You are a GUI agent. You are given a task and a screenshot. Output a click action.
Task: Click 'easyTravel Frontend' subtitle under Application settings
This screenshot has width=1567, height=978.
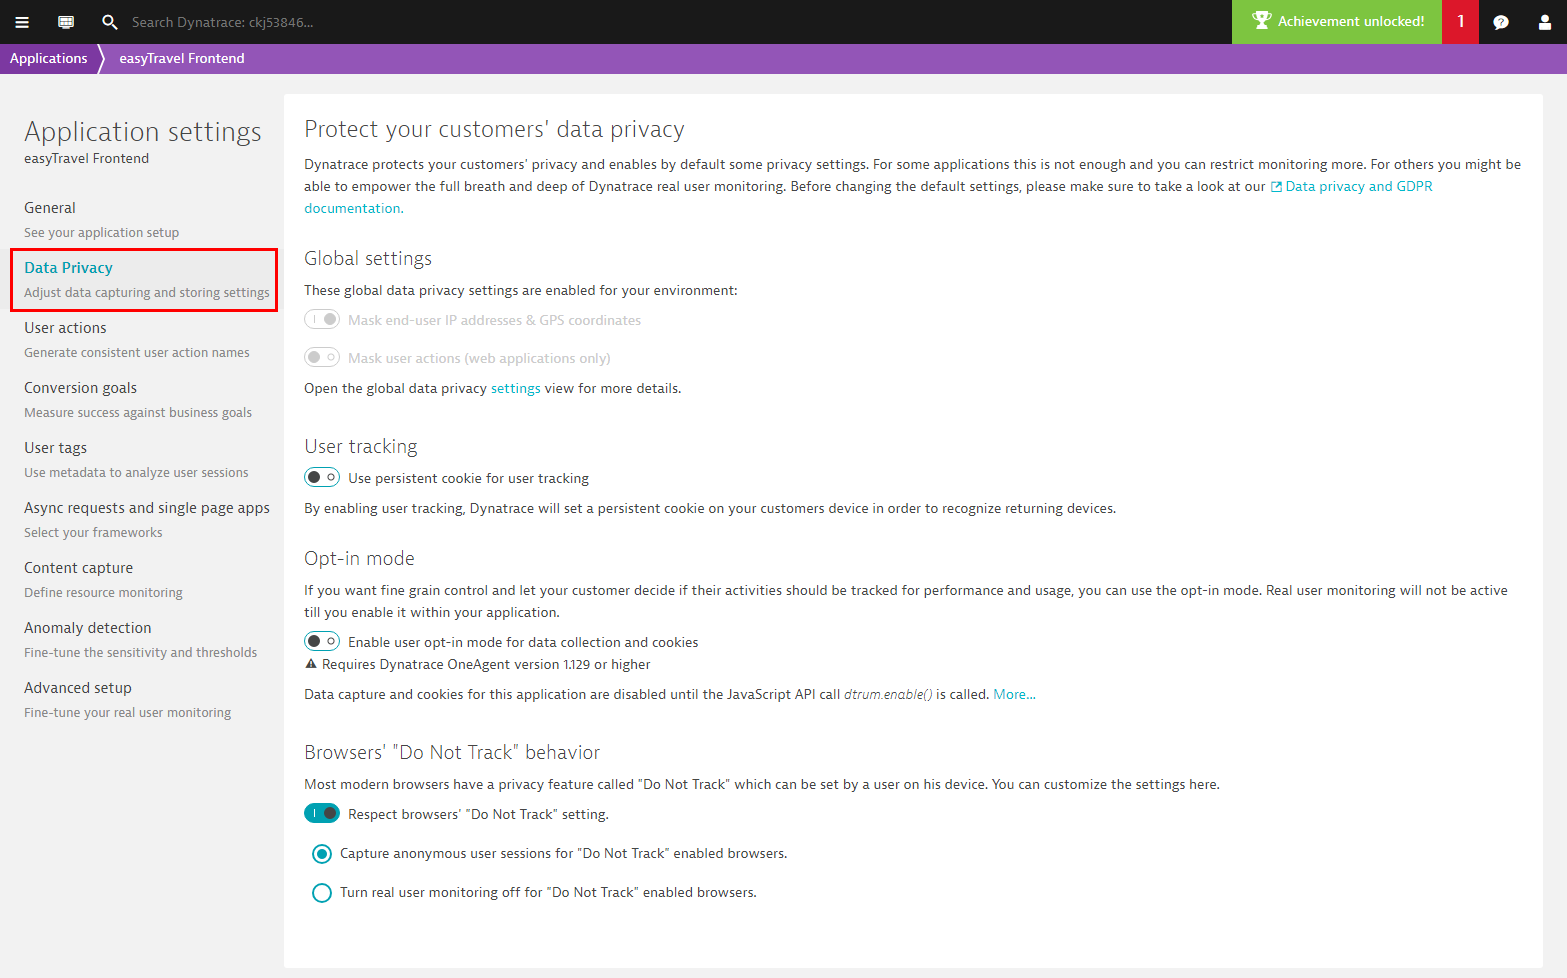86,159
